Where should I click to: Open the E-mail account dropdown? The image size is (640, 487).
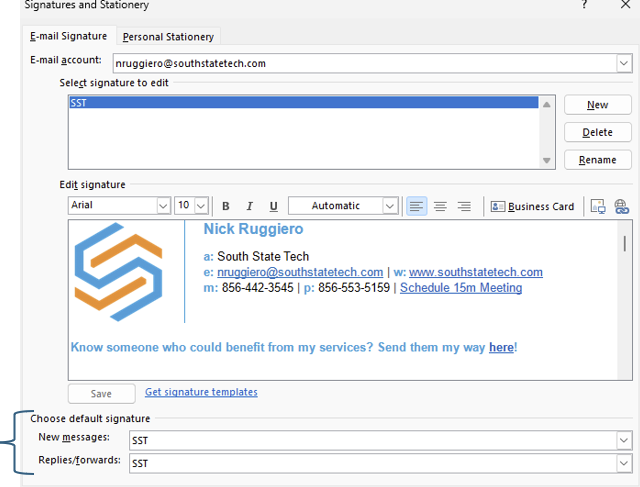pyautogui.click(x=624, y=63)
